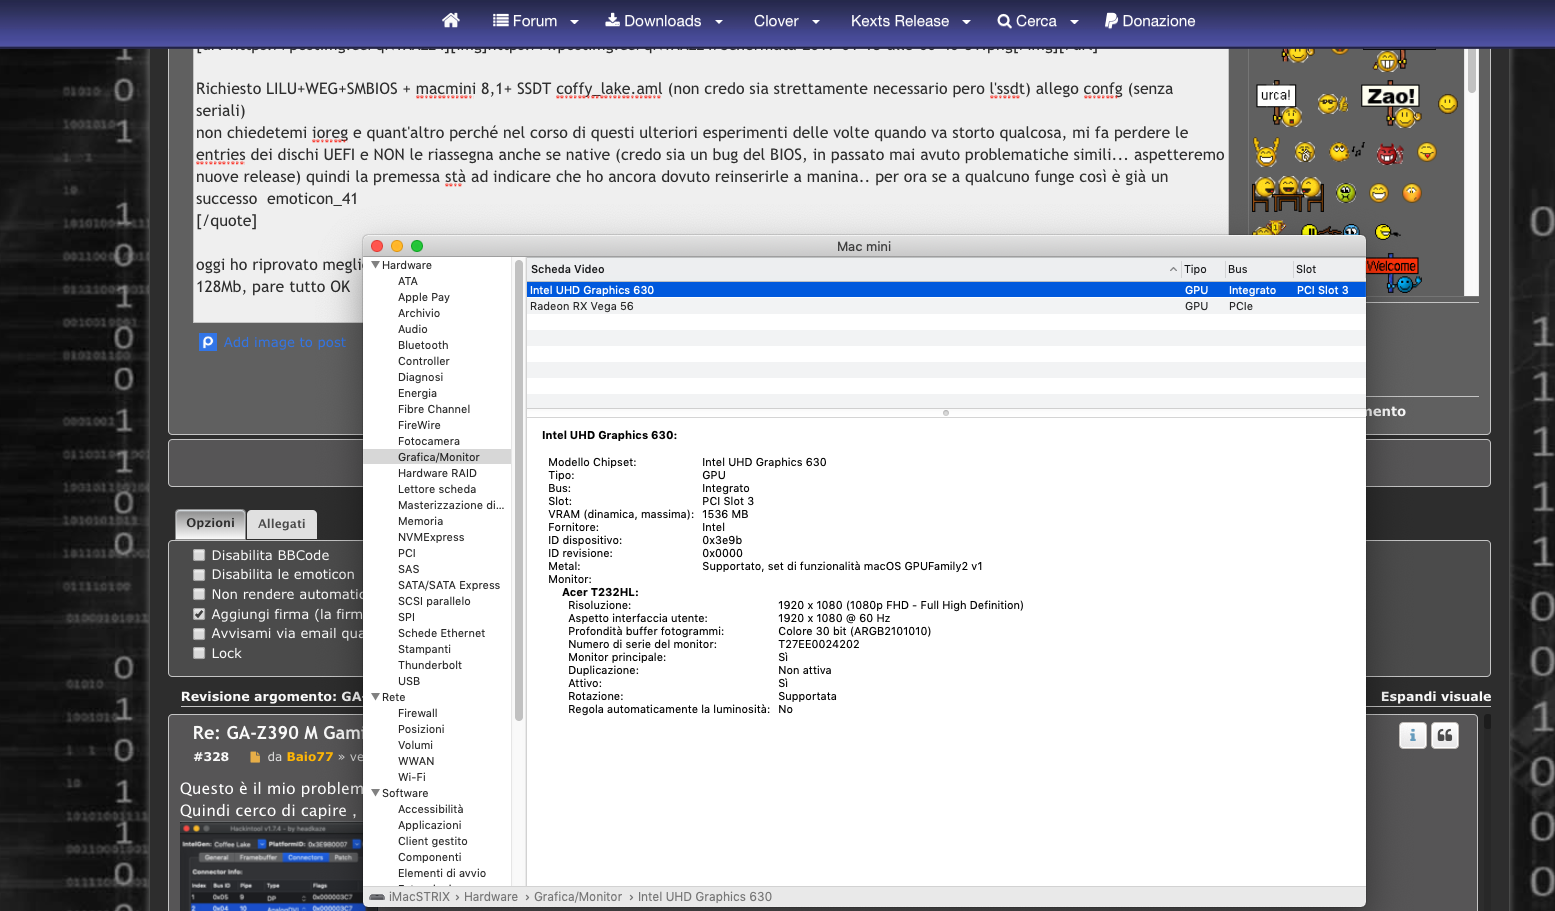
Task: Toggle Disabilita BBCode checkbox
Action: 199,555
